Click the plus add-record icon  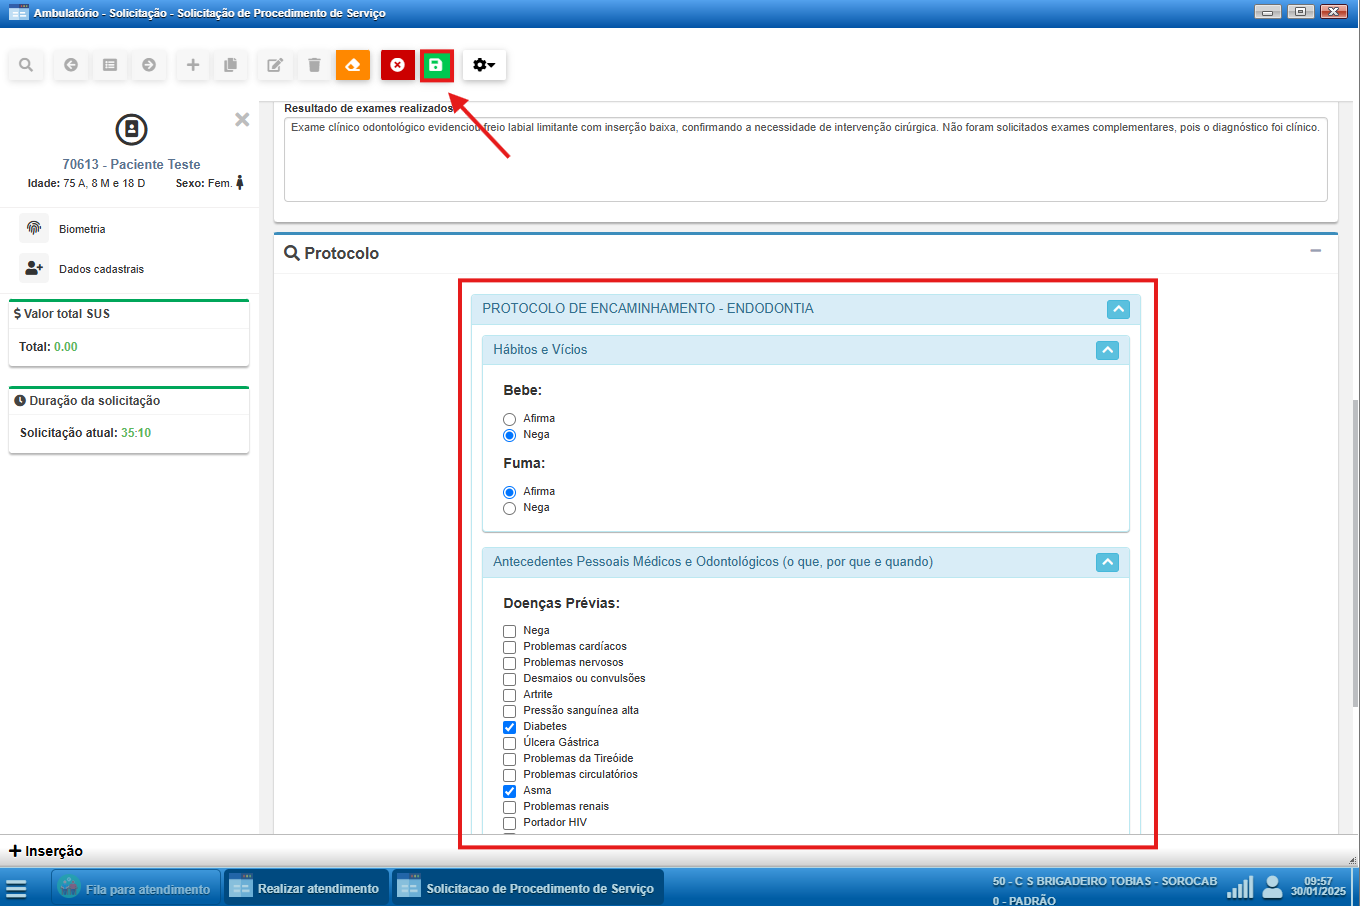pyautogui.click(x=193, y=65)
